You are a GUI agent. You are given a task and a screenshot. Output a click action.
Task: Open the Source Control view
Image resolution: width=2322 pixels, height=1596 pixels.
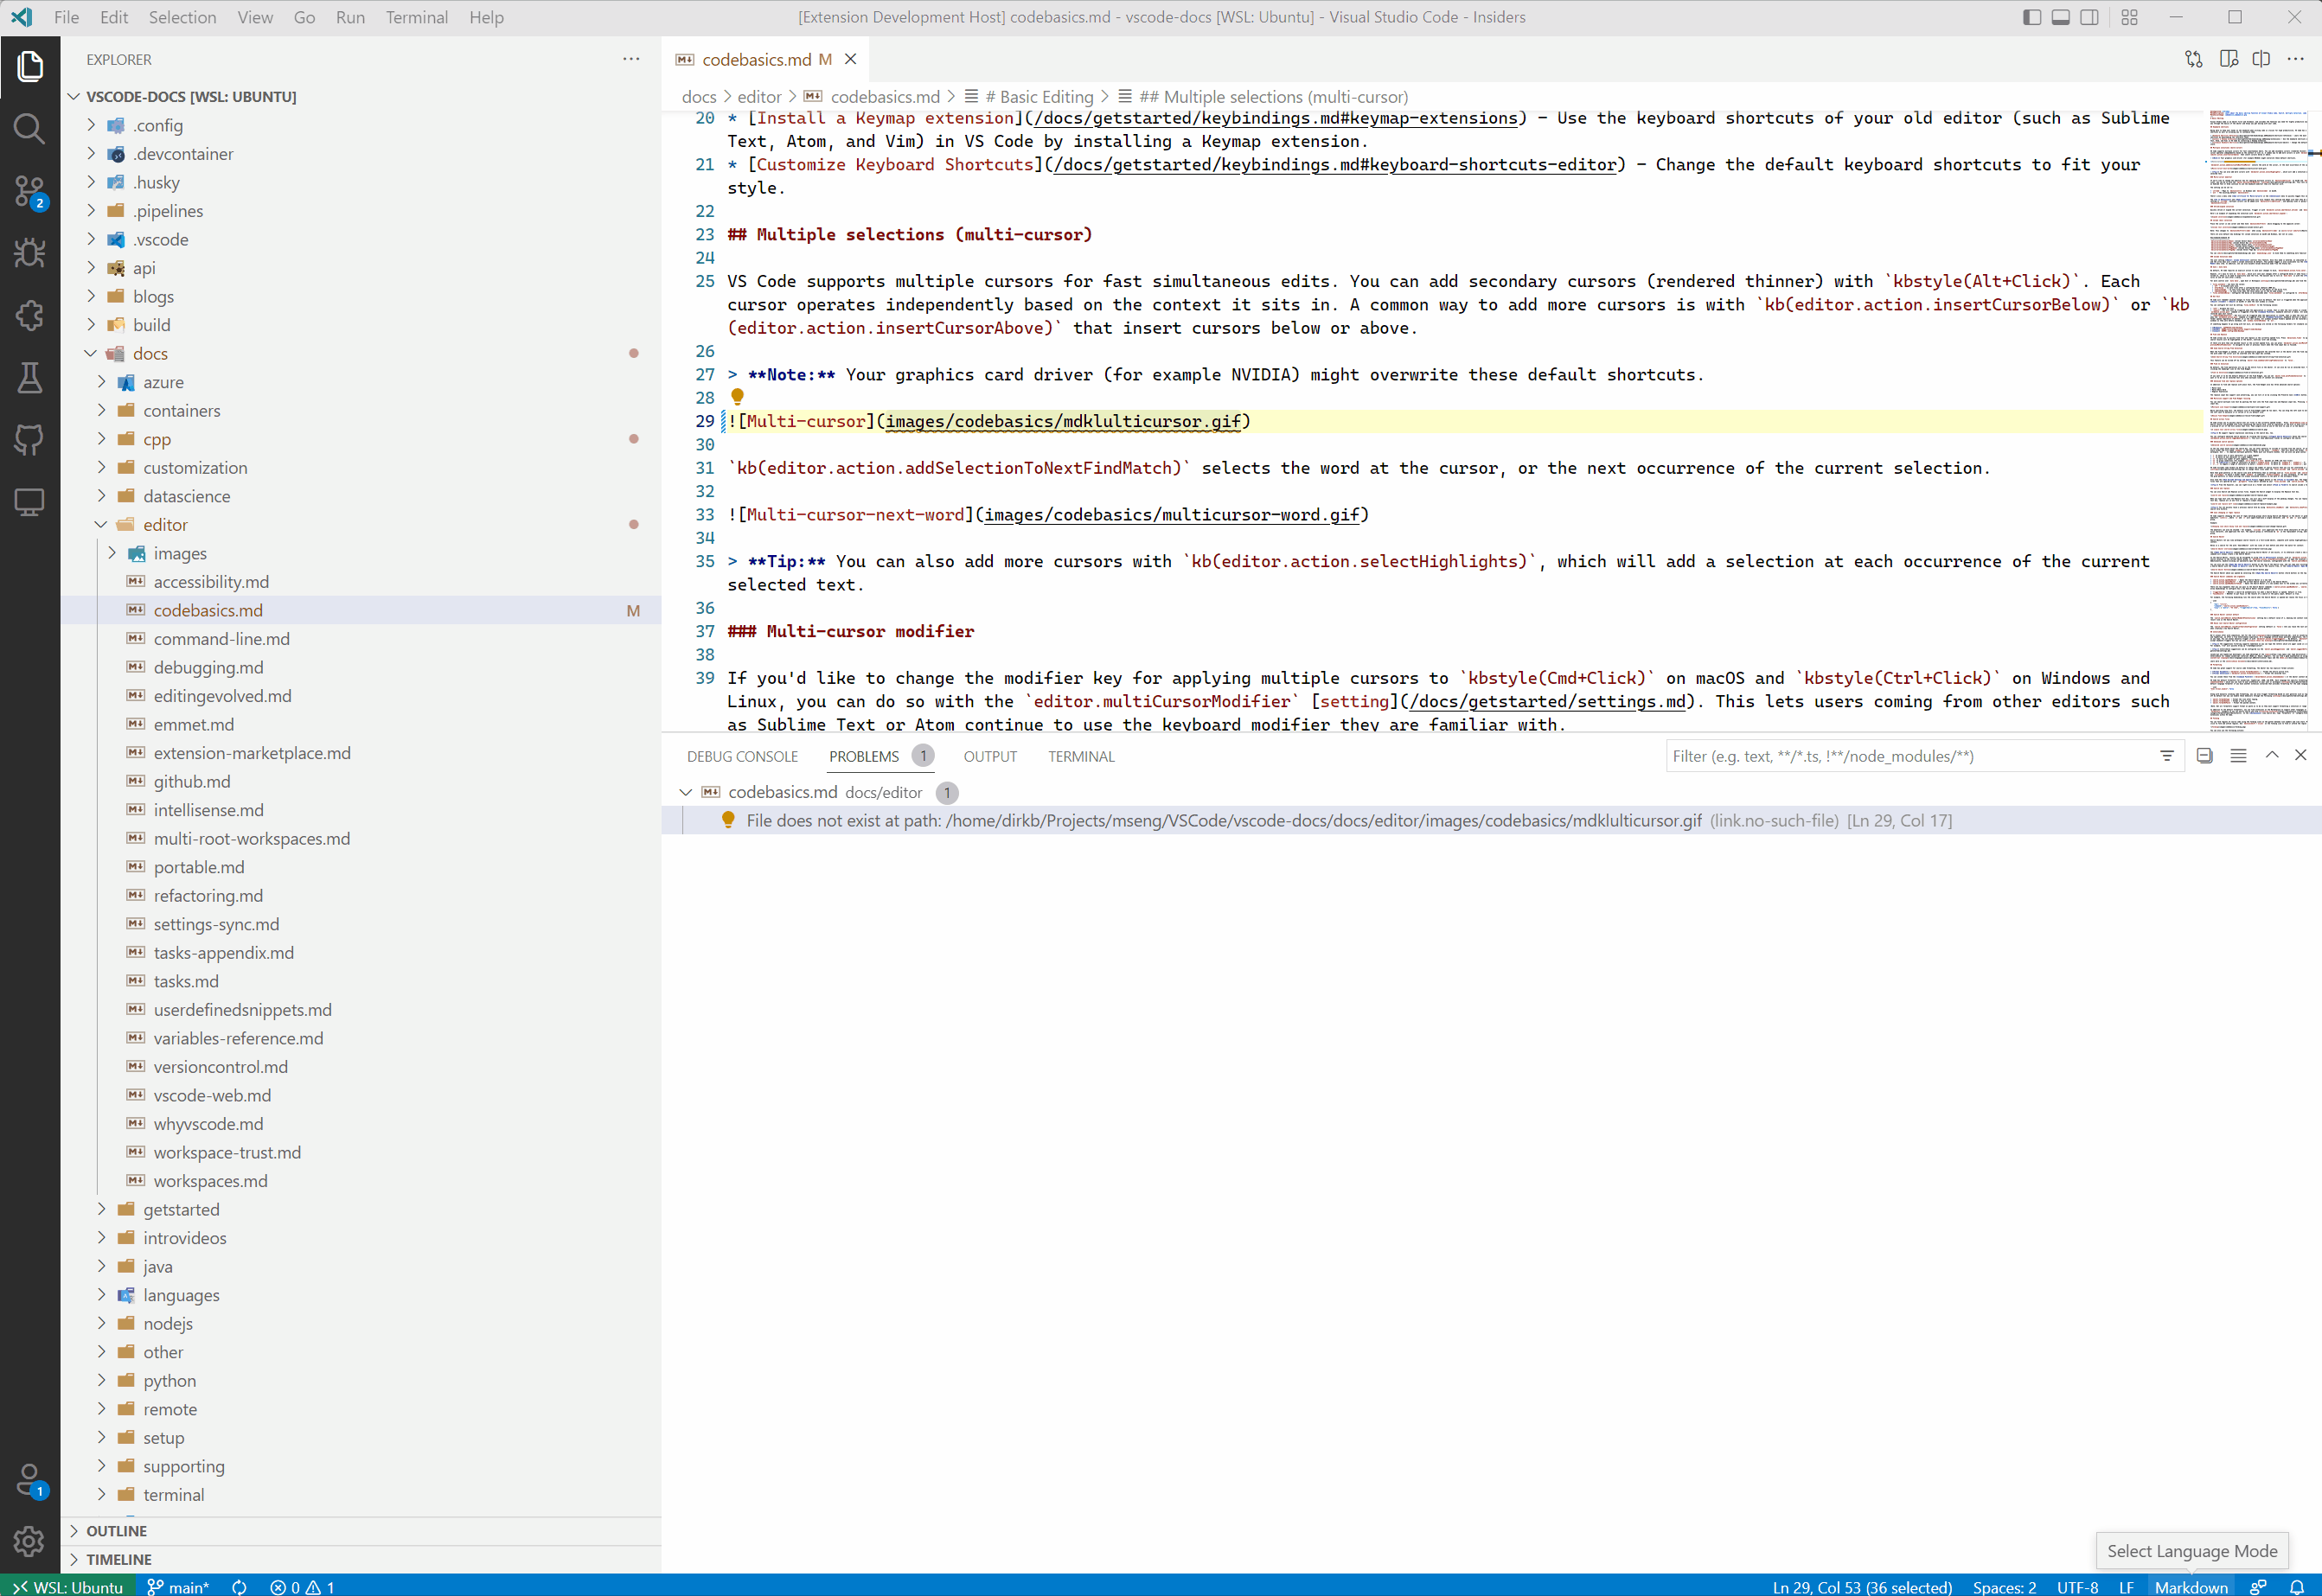(29, 190)
